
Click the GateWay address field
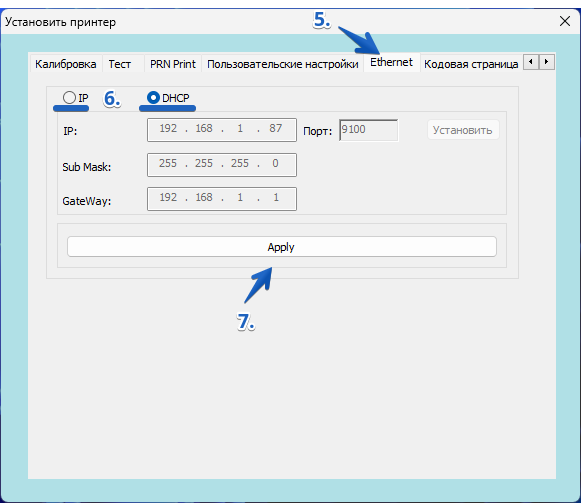click(222, 199)
